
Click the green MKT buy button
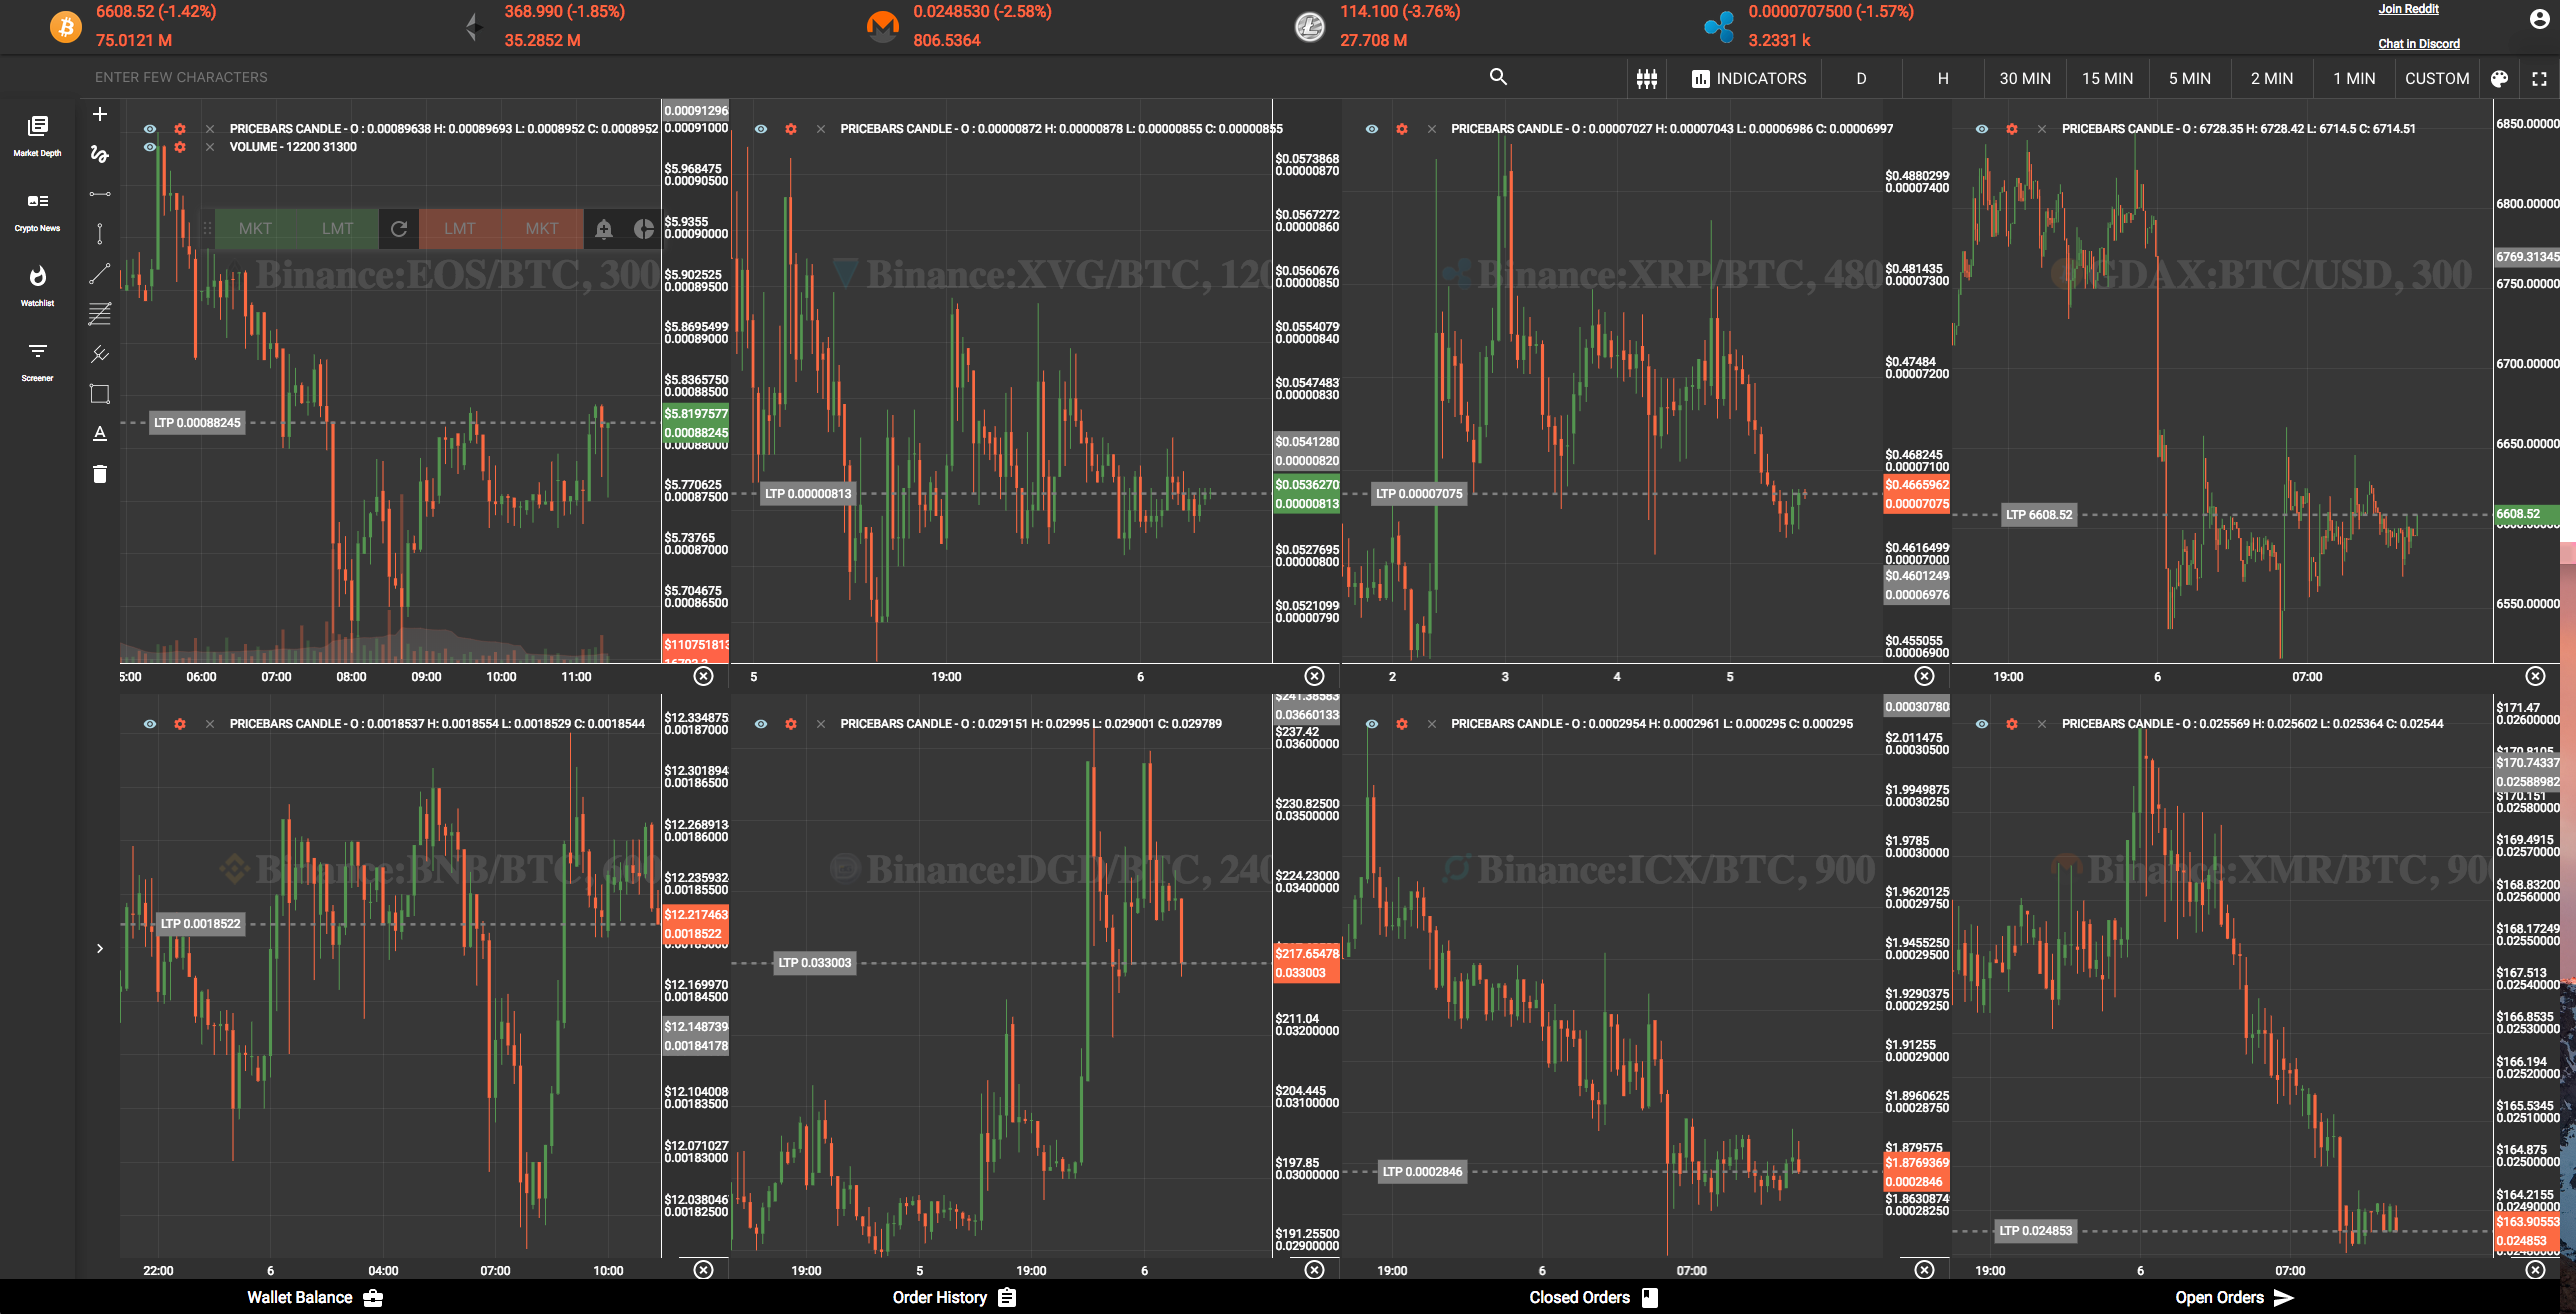tap(255, 229)
